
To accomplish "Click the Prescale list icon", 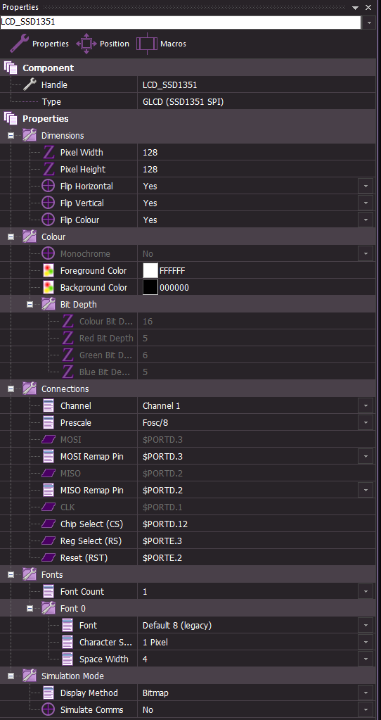I will [48, 422].
